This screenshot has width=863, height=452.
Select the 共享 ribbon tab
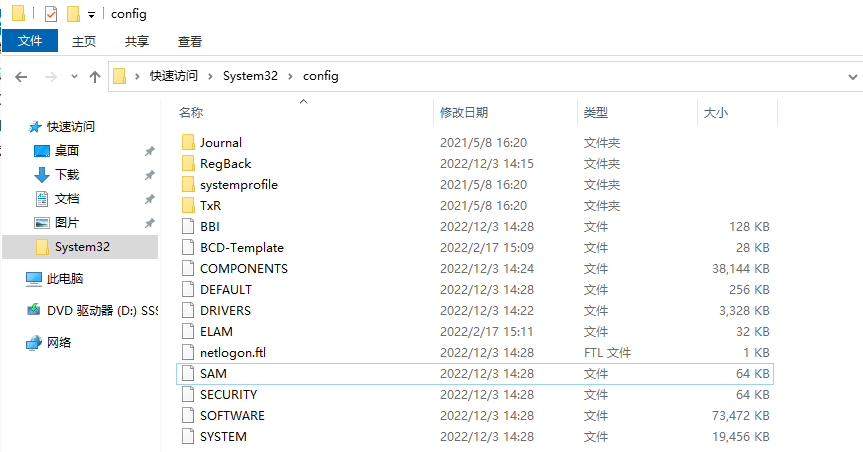click(x=137, y=41)
